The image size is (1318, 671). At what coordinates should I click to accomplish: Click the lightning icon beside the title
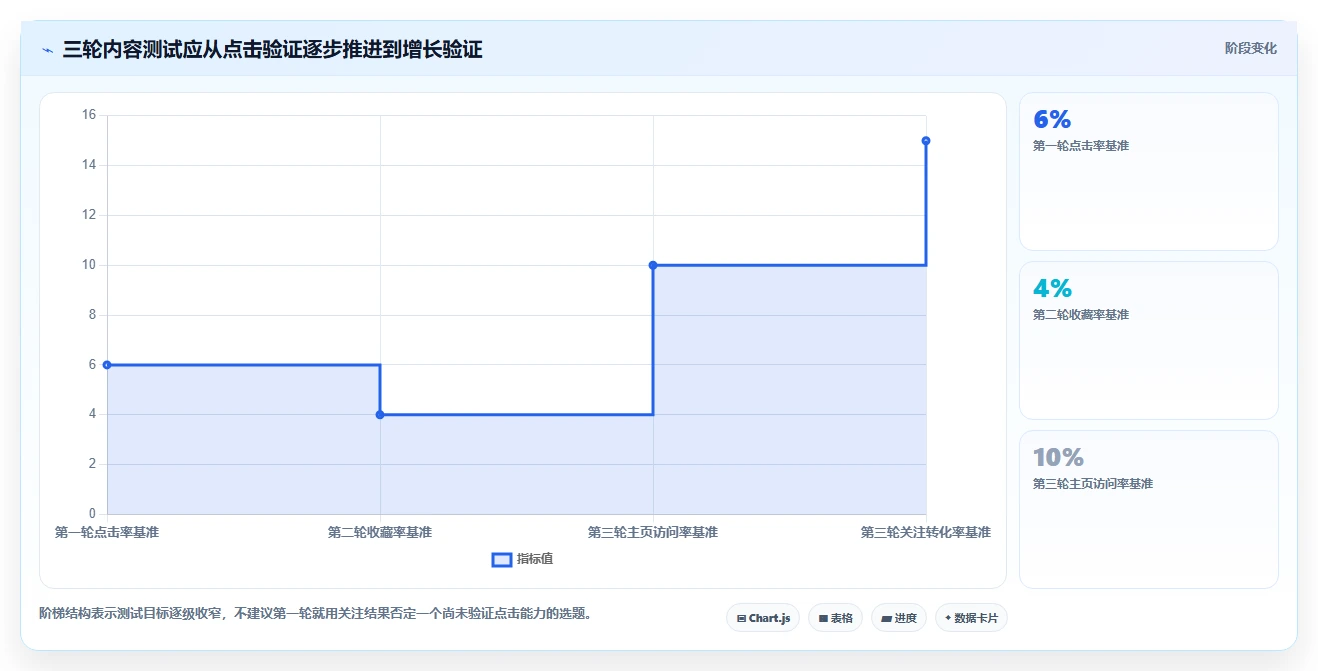47,50
